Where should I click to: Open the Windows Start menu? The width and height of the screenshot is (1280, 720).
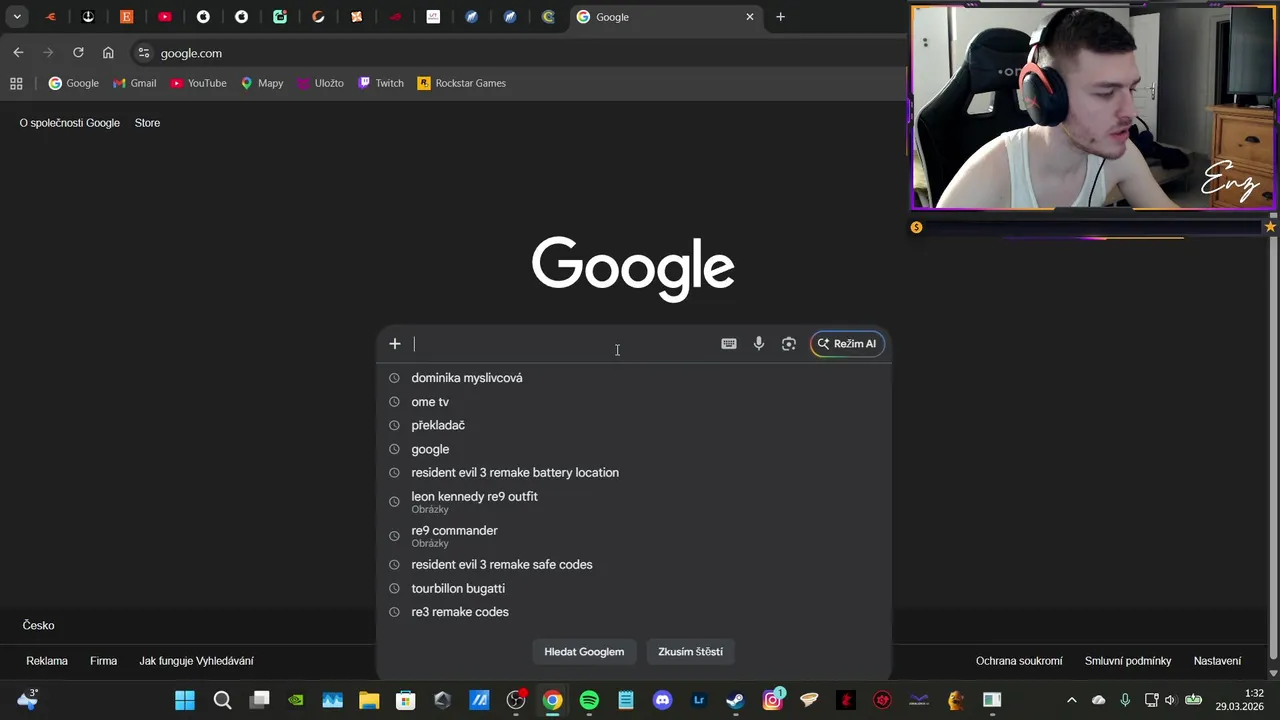[x=185, y=700]
